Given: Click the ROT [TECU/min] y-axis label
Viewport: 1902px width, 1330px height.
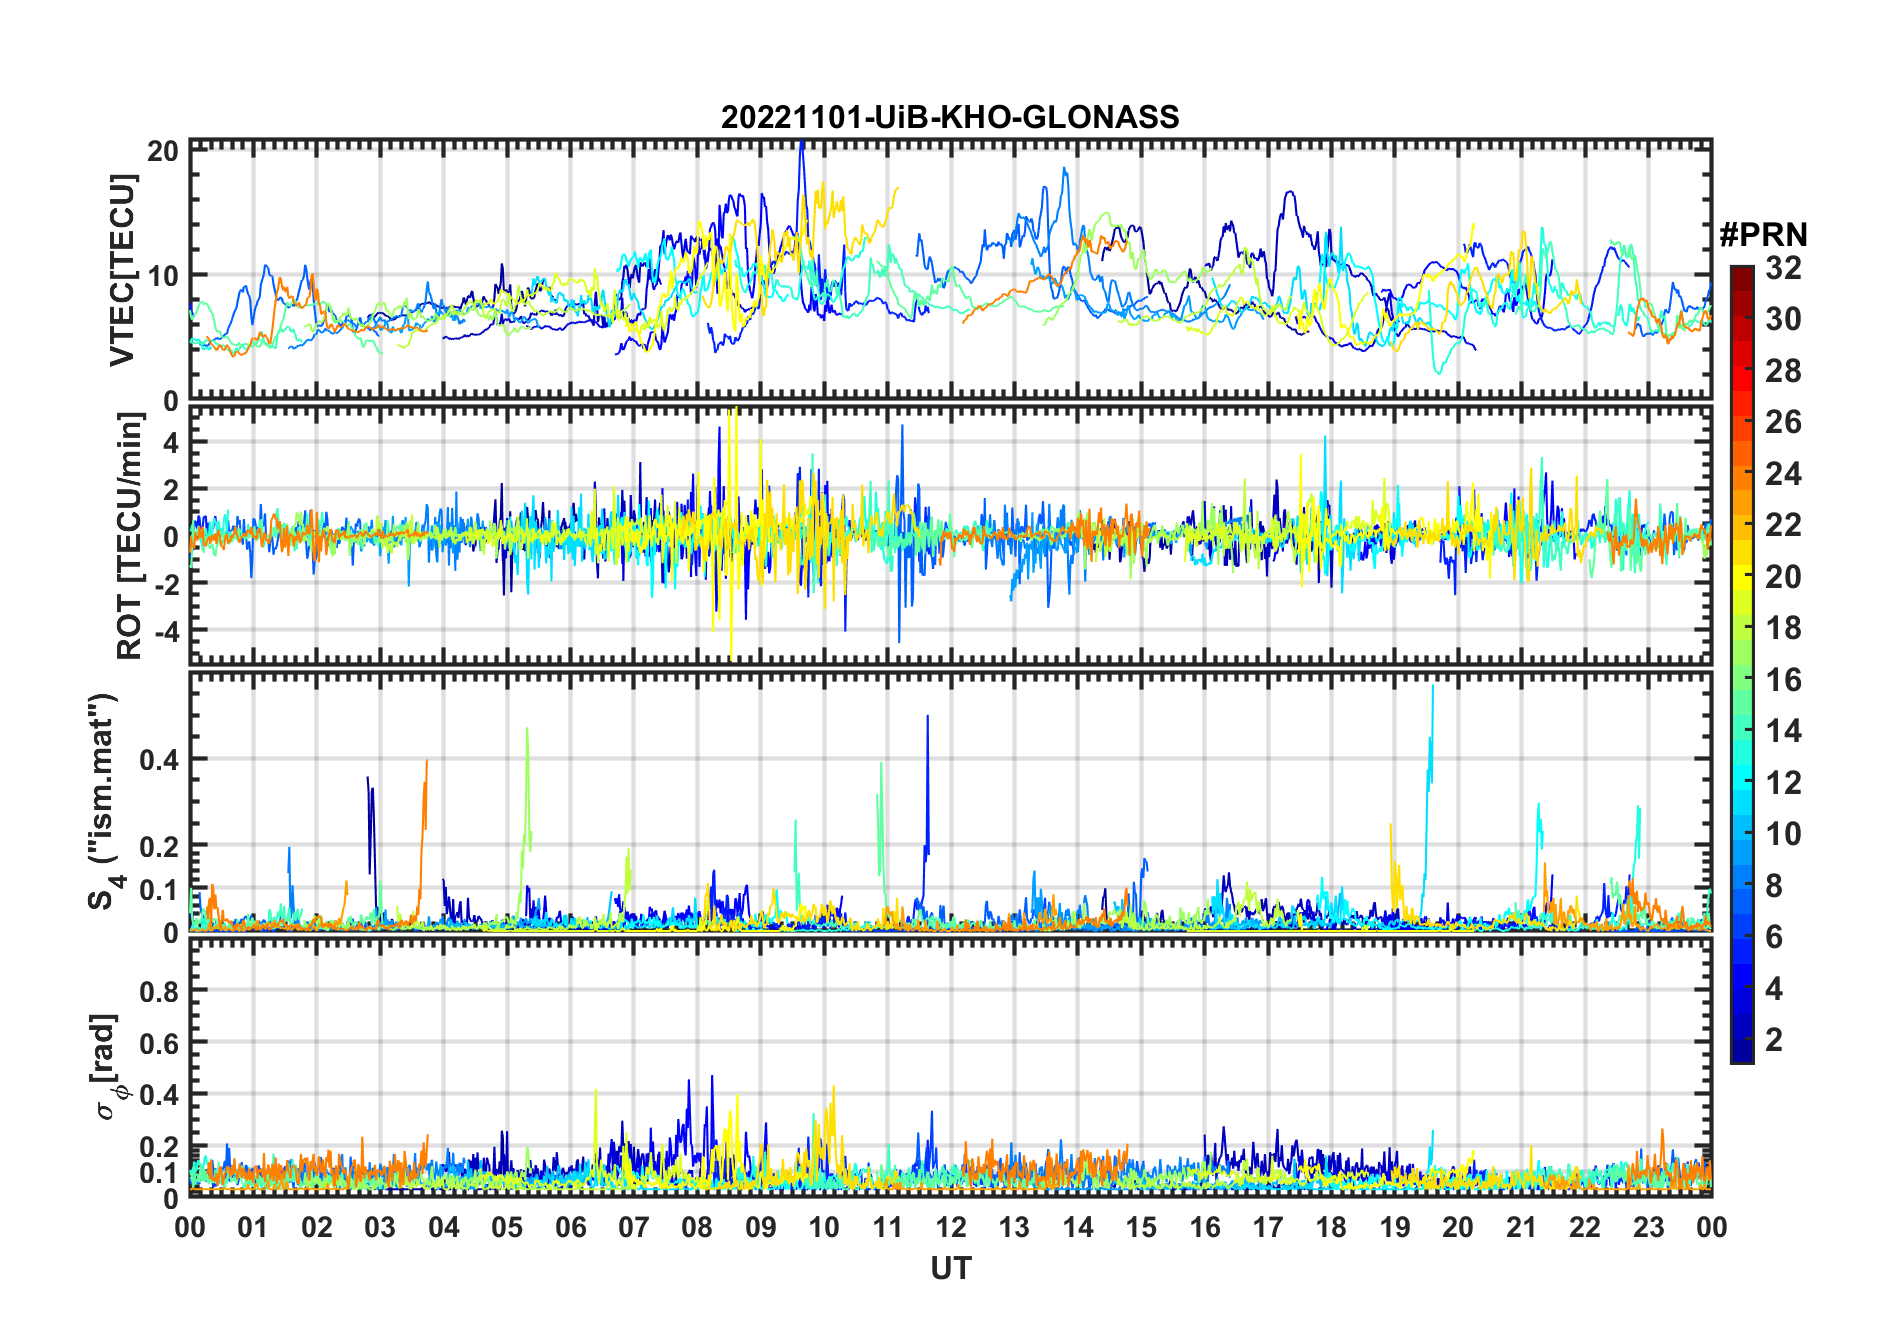Looking at the screenshot, I should coord(129,535).
